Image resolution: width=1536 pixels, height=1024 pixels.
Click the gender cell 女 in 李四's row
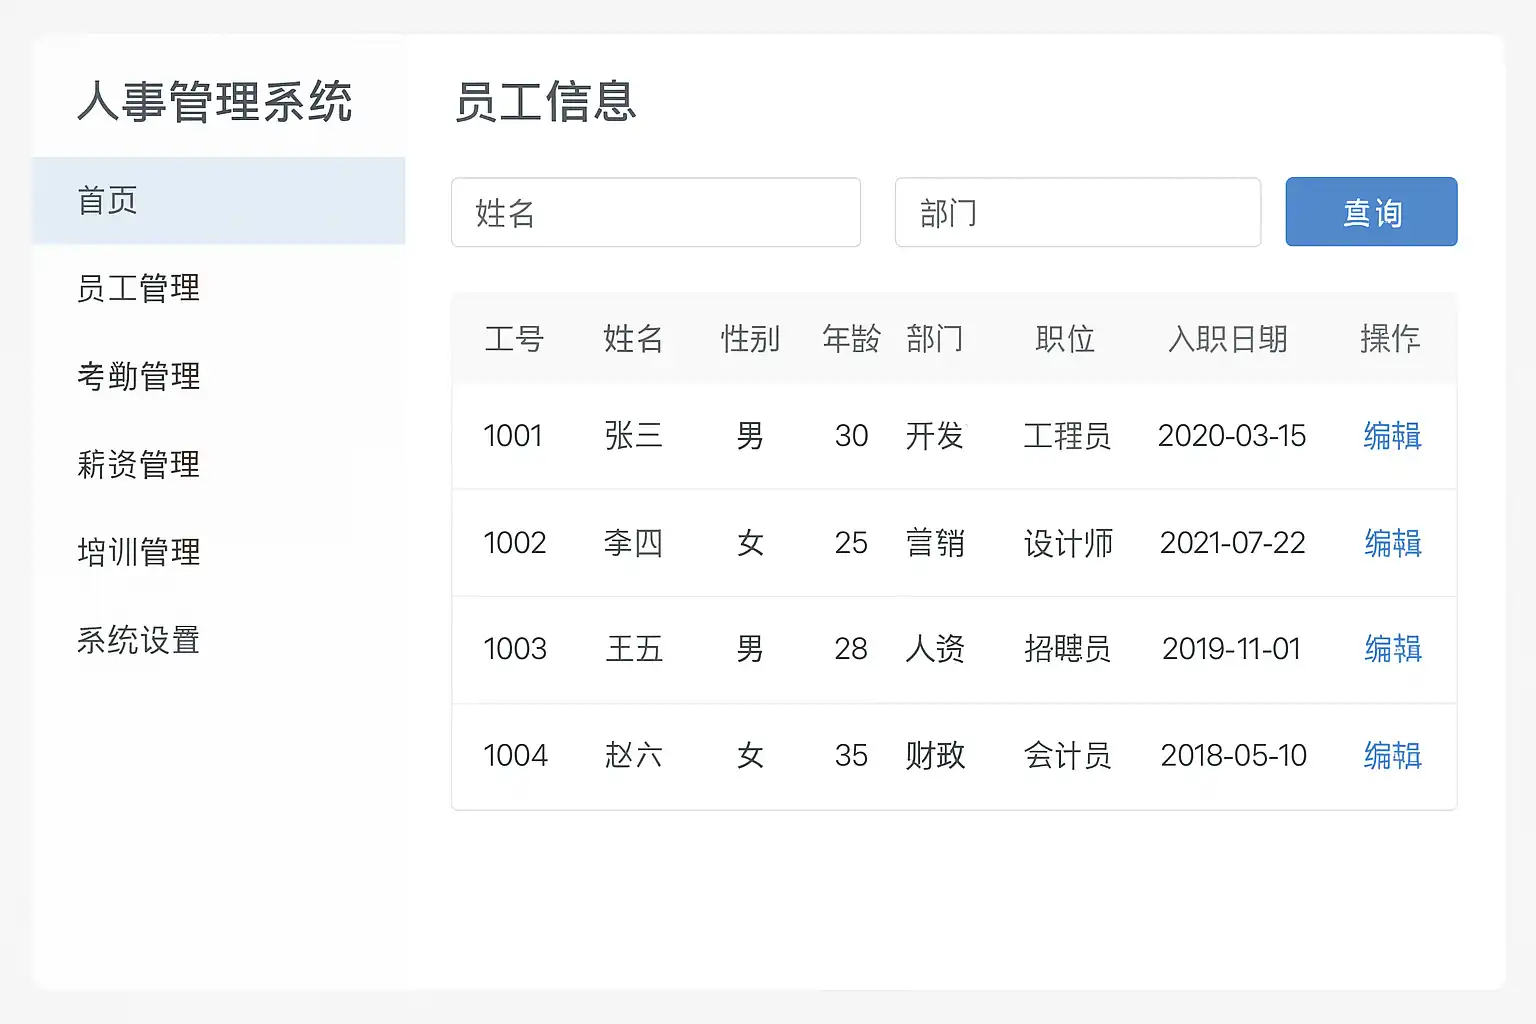pos(750,543)
